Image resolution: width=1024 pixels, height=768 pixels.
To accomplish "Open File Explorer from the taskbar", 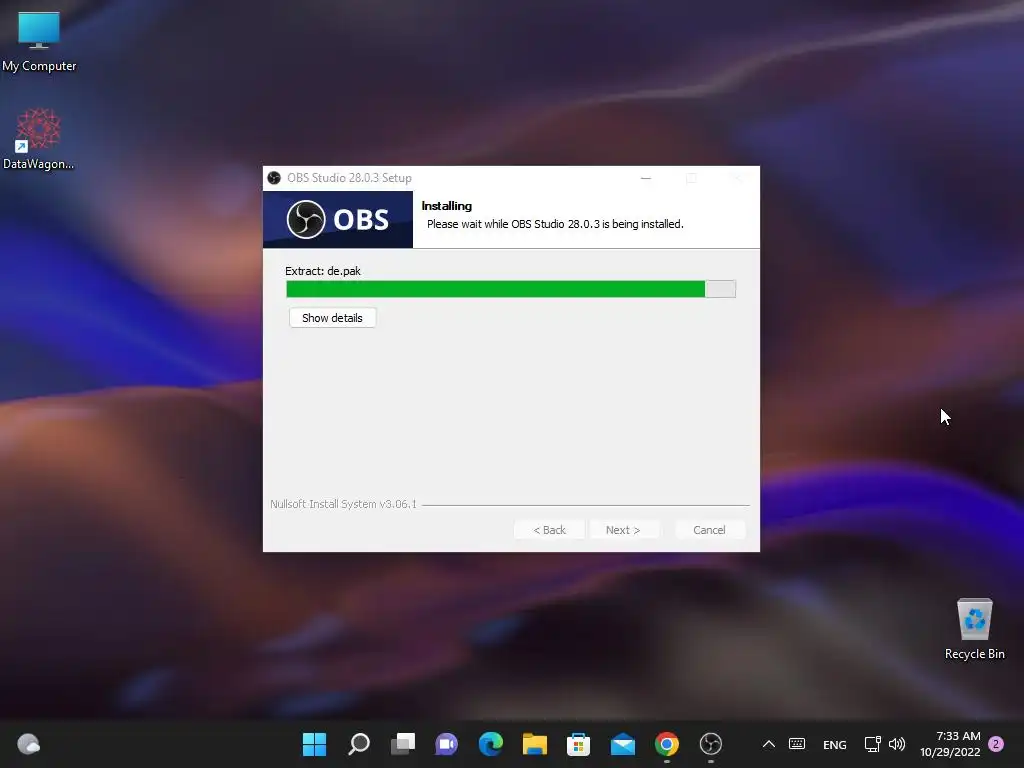I will point(535,744).
